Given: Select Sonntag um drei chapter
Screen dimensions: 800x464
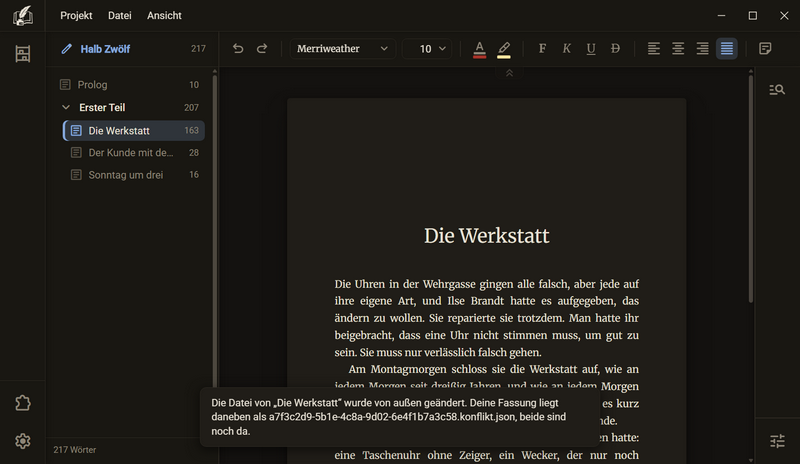Looking at the screenshot, I should [134, 175].
